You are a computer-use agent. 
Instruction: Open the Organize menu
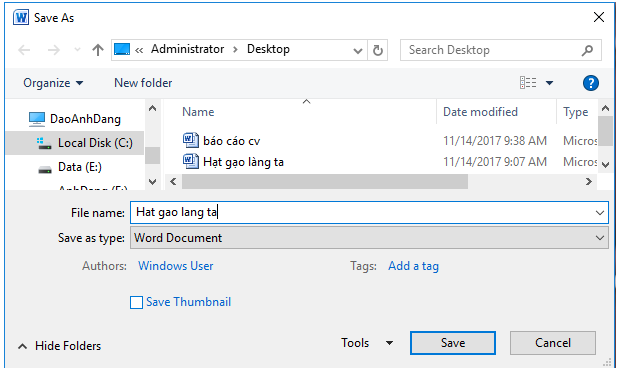coord(53,83)
